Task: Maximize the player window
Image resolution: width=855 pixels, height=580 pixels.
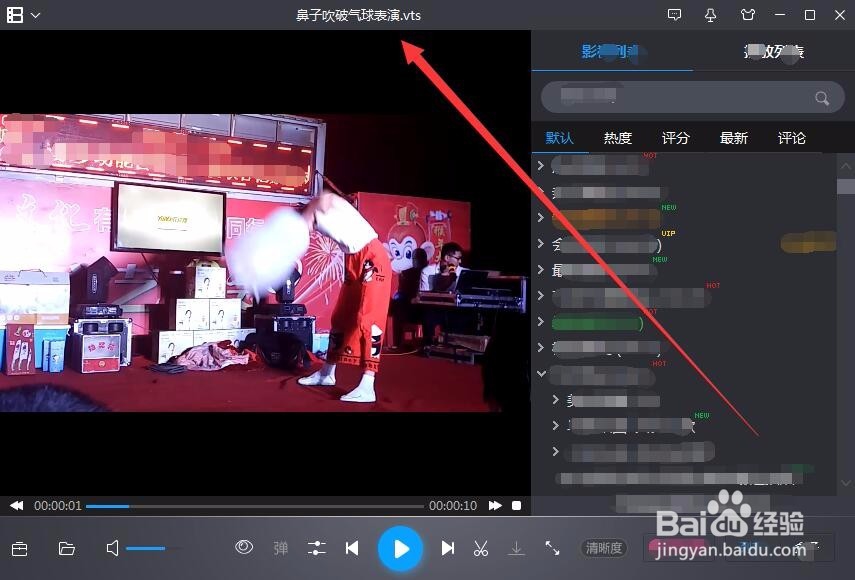Action: click(x=810, y=15)
